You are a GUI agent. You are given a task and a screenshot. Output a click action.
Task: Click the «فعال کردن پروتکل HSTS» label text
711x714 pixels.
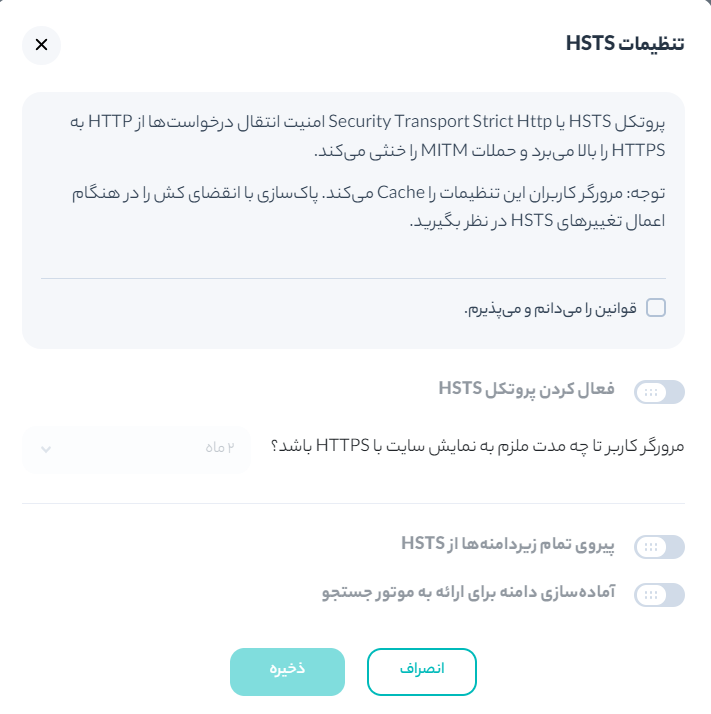coord(527,388)
